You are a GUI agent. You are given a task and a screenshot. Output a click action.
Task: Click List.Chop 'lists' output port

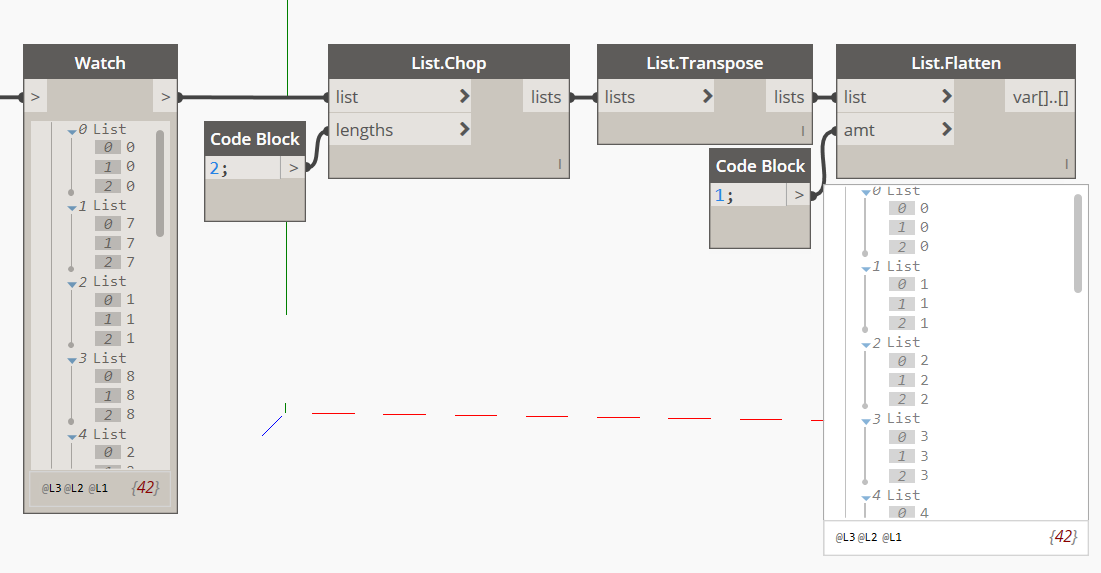pos(546,97)
